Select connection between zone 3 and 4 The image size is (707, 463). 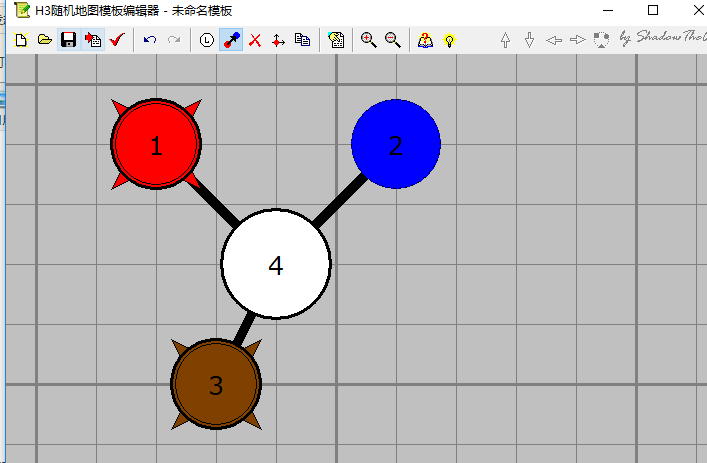243,329
